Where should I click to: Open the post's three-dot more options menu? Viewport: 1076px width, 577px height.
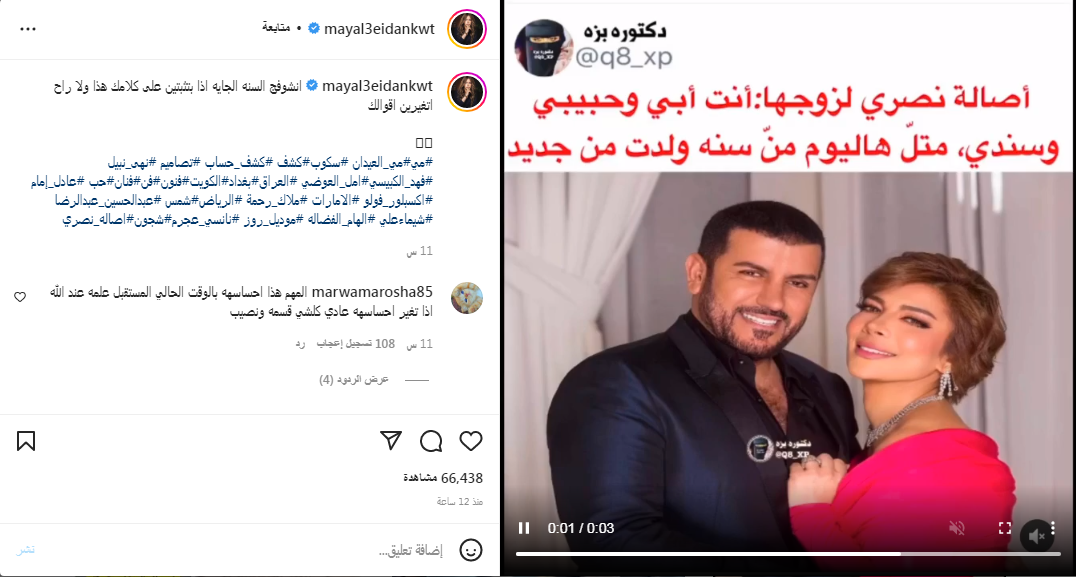(28, 29)
